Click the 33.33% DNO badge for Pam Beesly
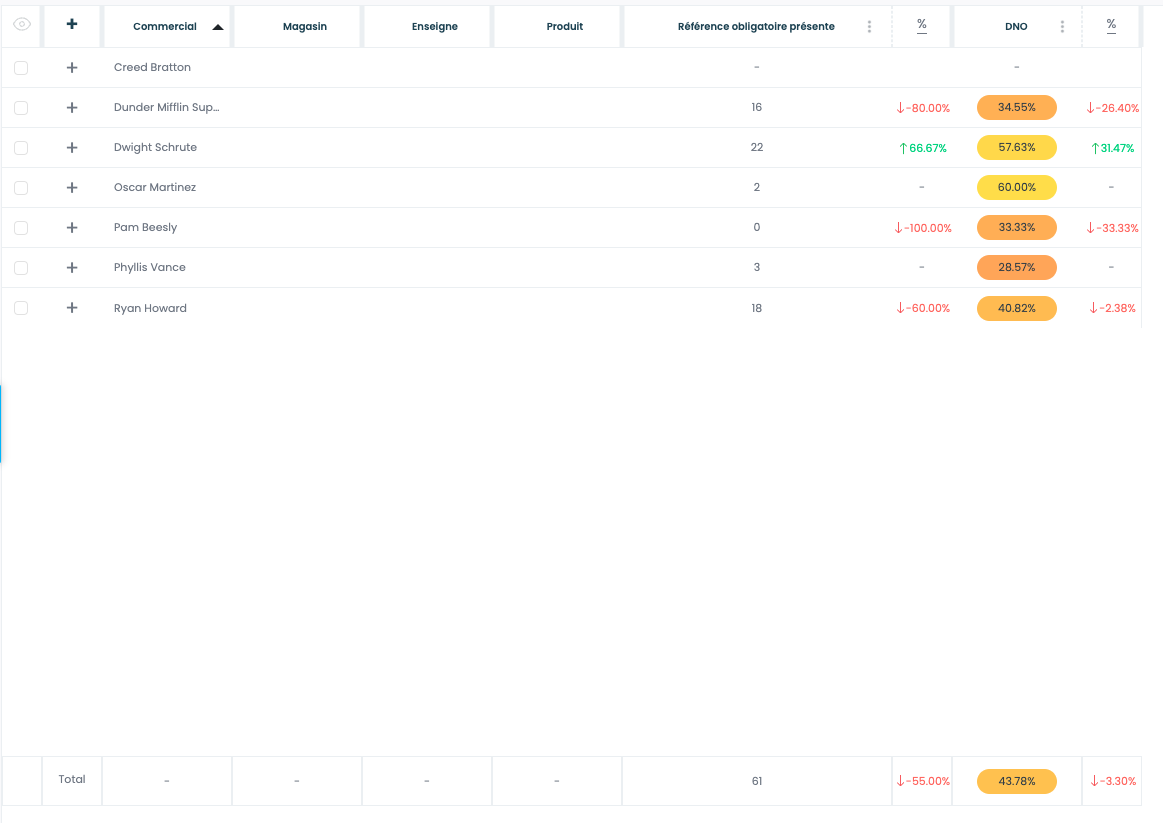The height and width of the screenshot is (823, 1163). 1017,228
